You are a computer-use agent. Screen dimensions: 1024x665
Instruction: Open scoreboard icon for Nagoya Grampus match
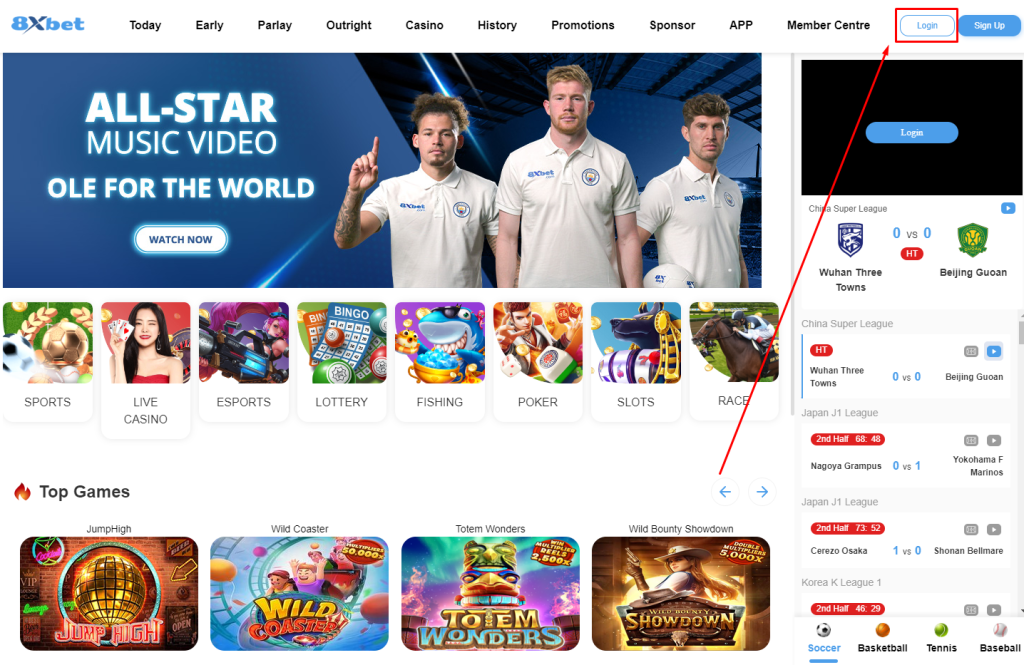coord(971,440)
